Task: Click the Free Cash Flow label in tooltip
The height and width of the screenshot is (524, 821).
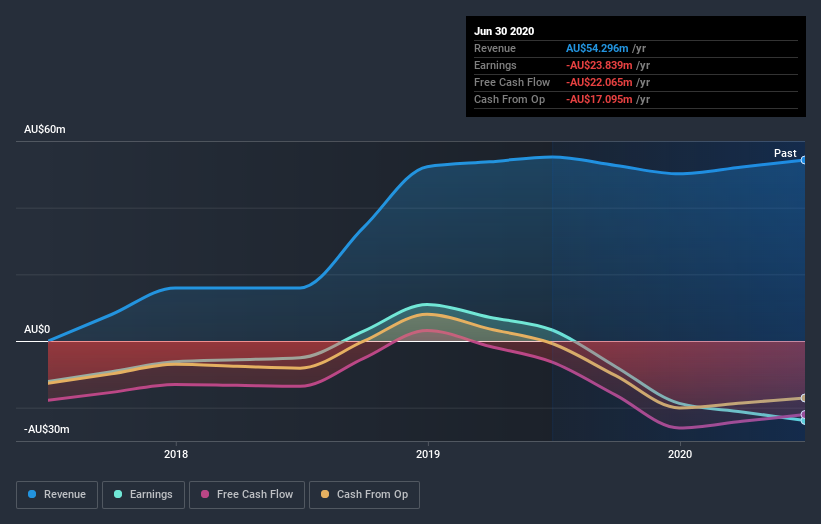Action: point(512,82)
